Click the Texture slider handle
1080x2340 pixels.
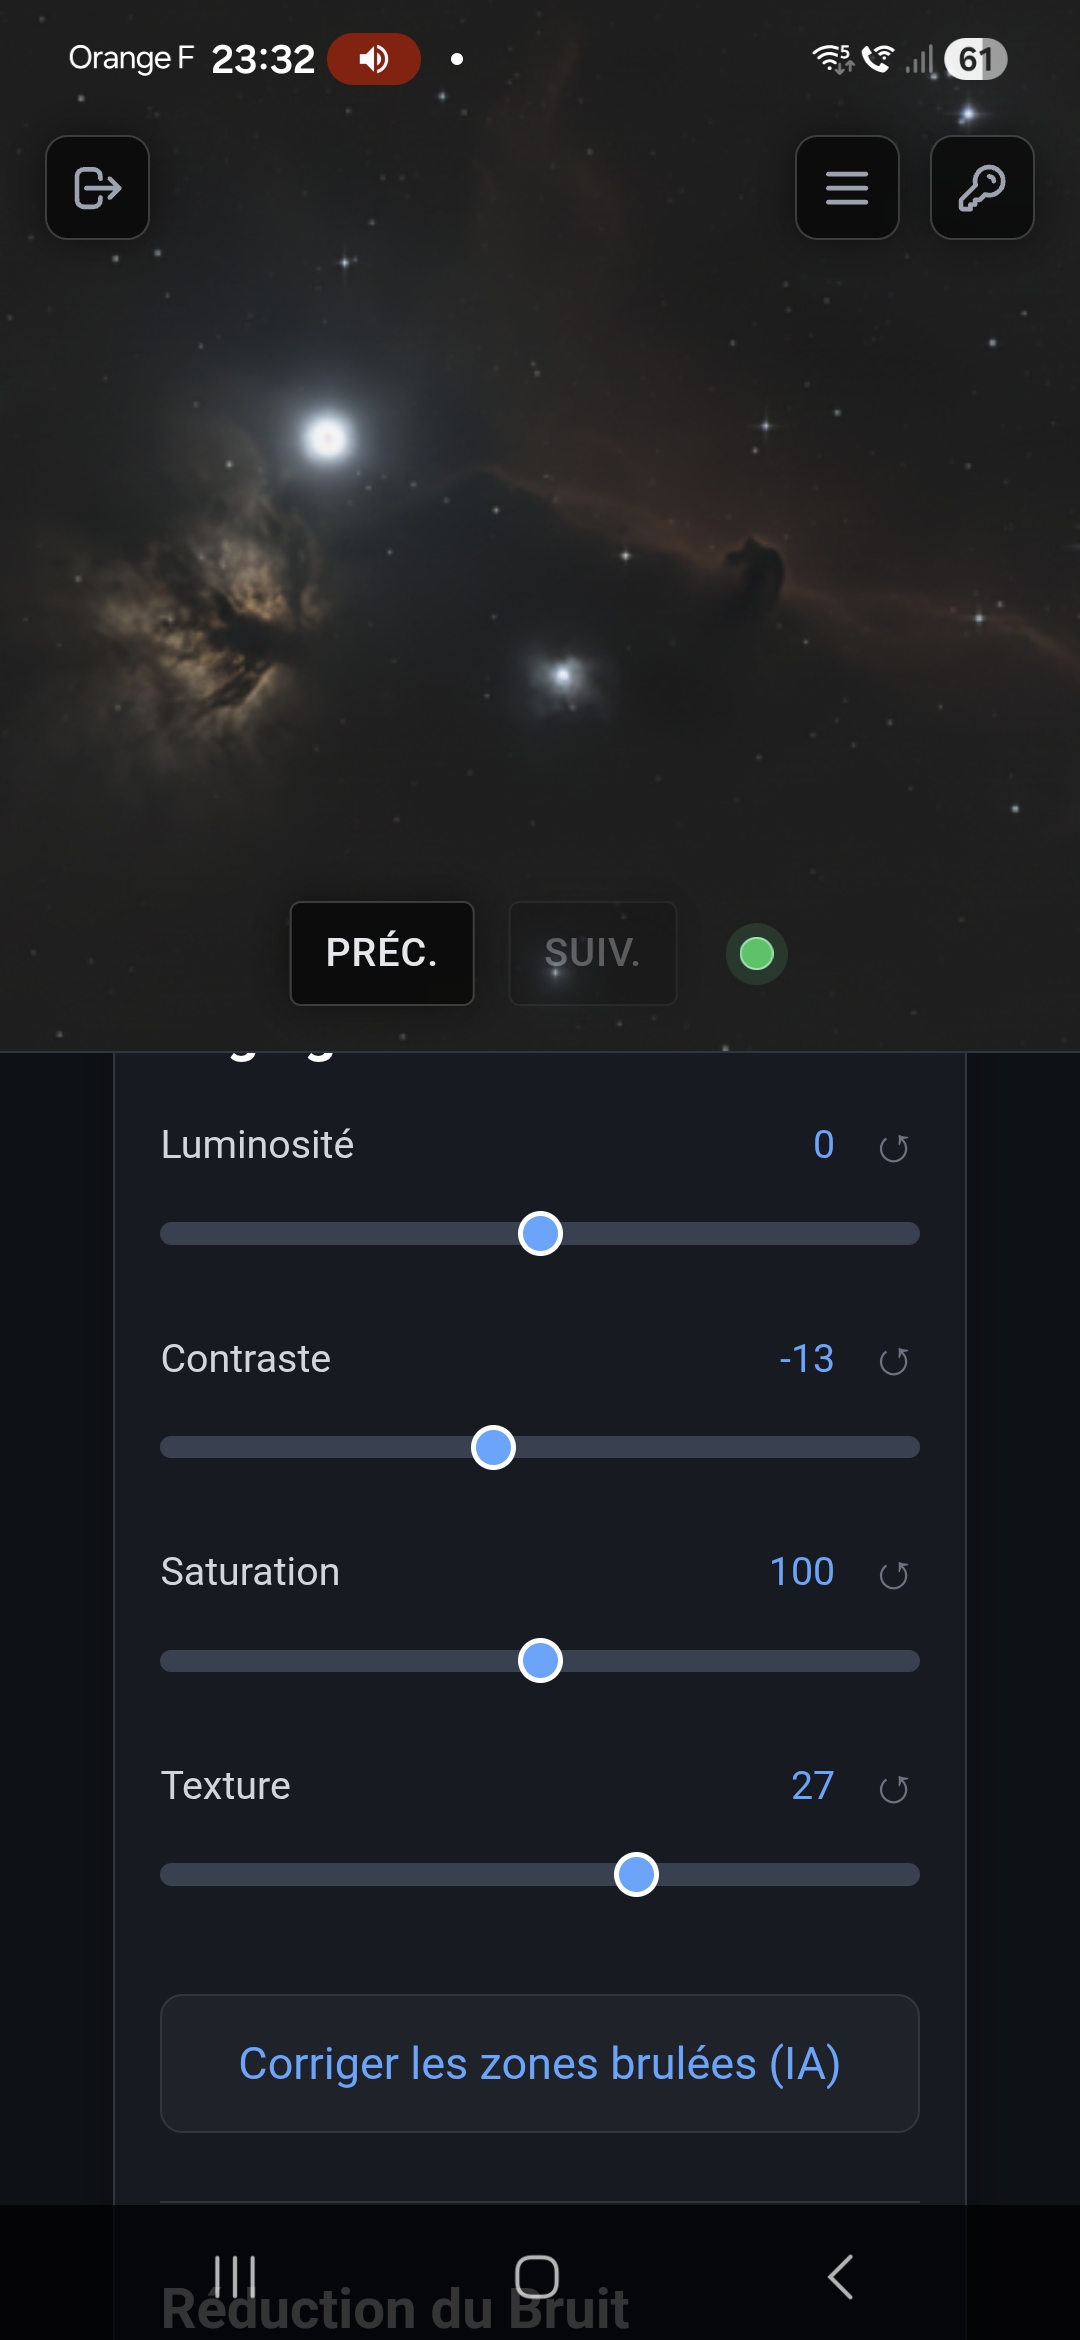(x=637, y=1874)
